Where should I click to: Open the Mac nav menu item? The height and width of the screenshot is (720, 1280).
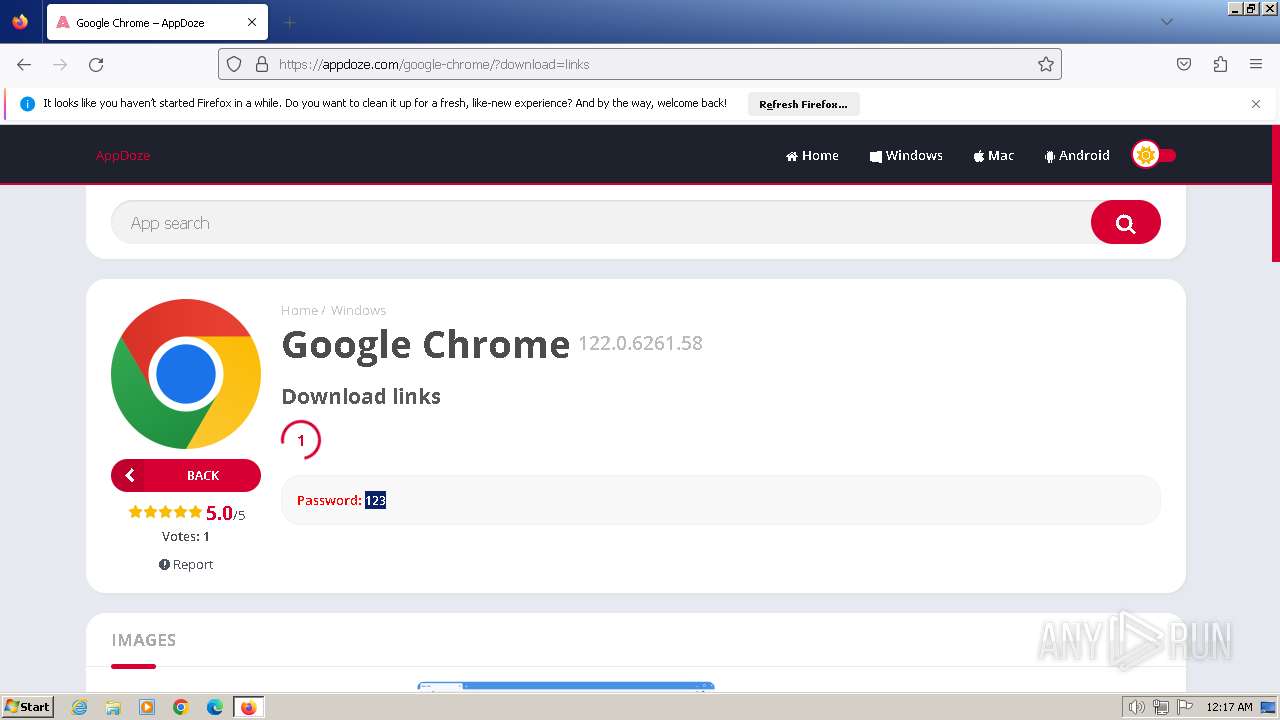994,155
